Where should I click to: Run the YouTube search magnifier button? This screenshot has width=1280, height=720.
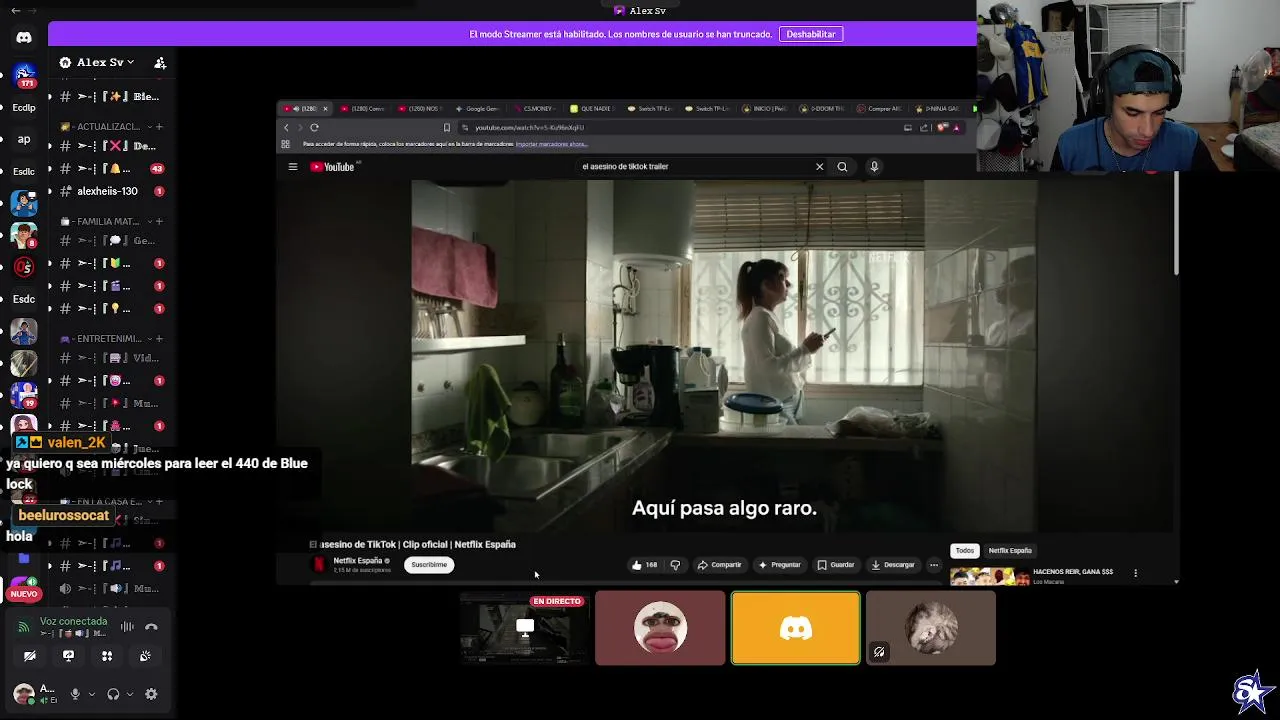click(x=842, y=167)
